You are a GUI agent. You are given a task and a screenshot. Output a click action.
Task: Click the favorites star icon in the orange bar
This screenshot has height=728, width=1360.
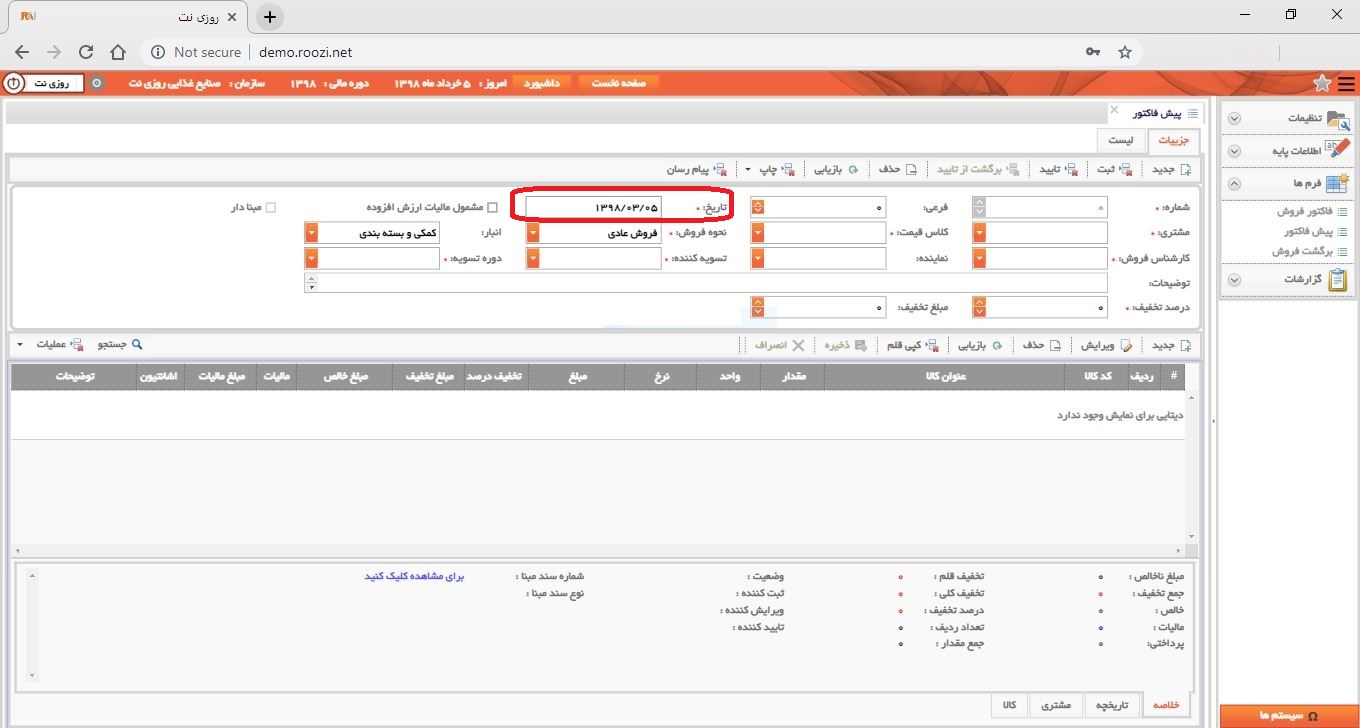point(1322,83)
